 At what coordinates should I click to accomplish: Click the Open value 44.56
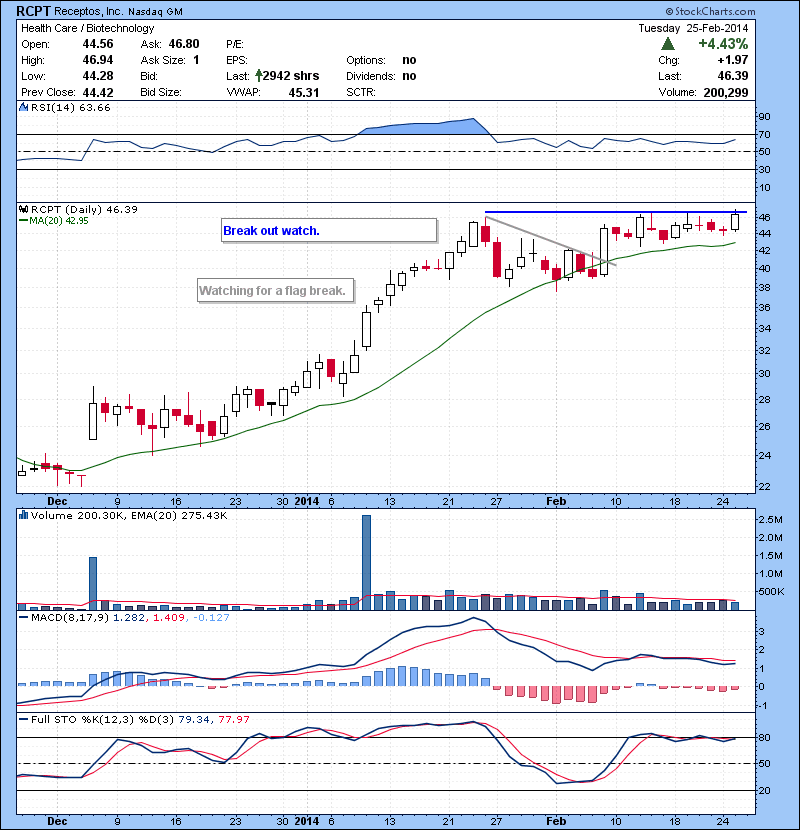pos(98,44)
